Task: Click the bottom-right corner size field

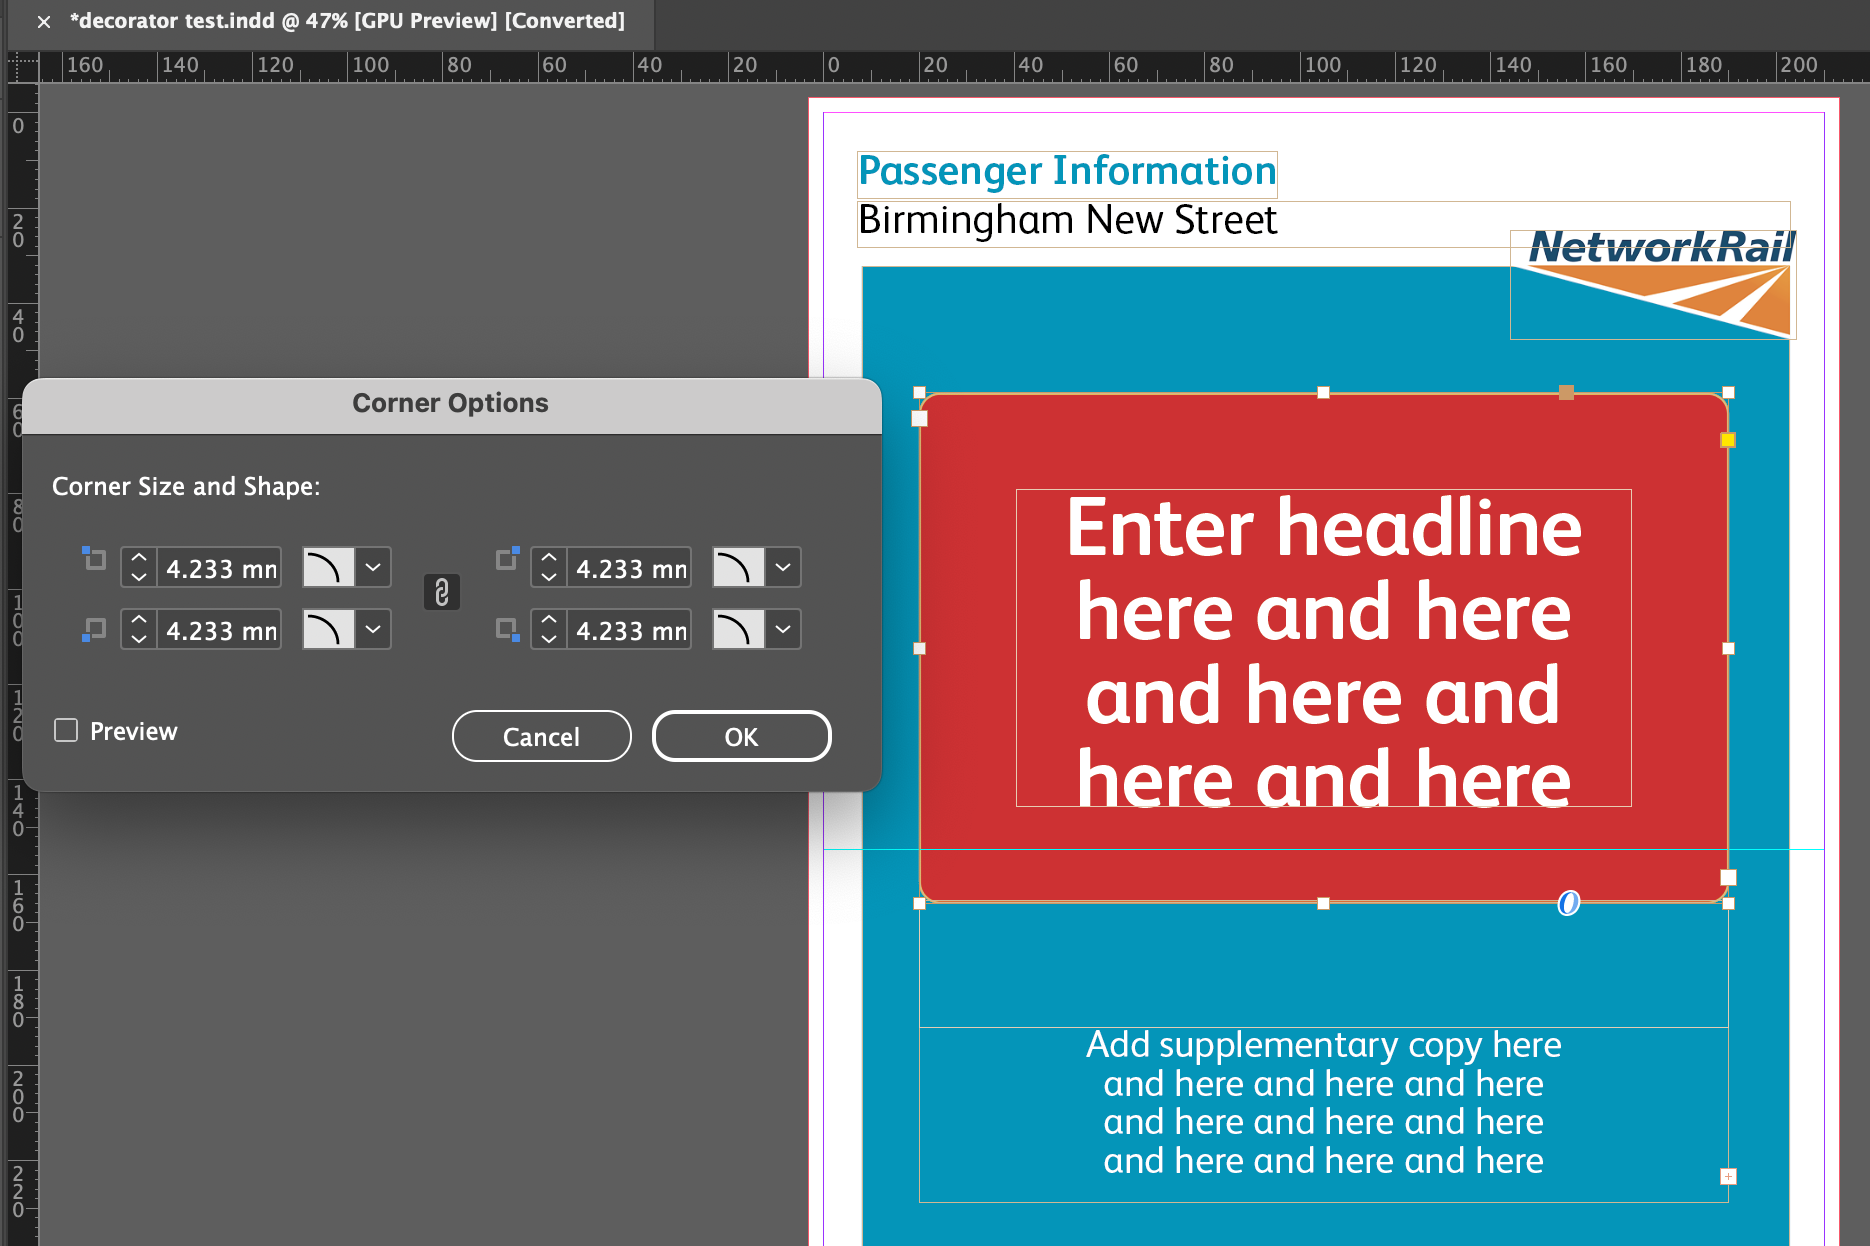Action: point(629,630)
